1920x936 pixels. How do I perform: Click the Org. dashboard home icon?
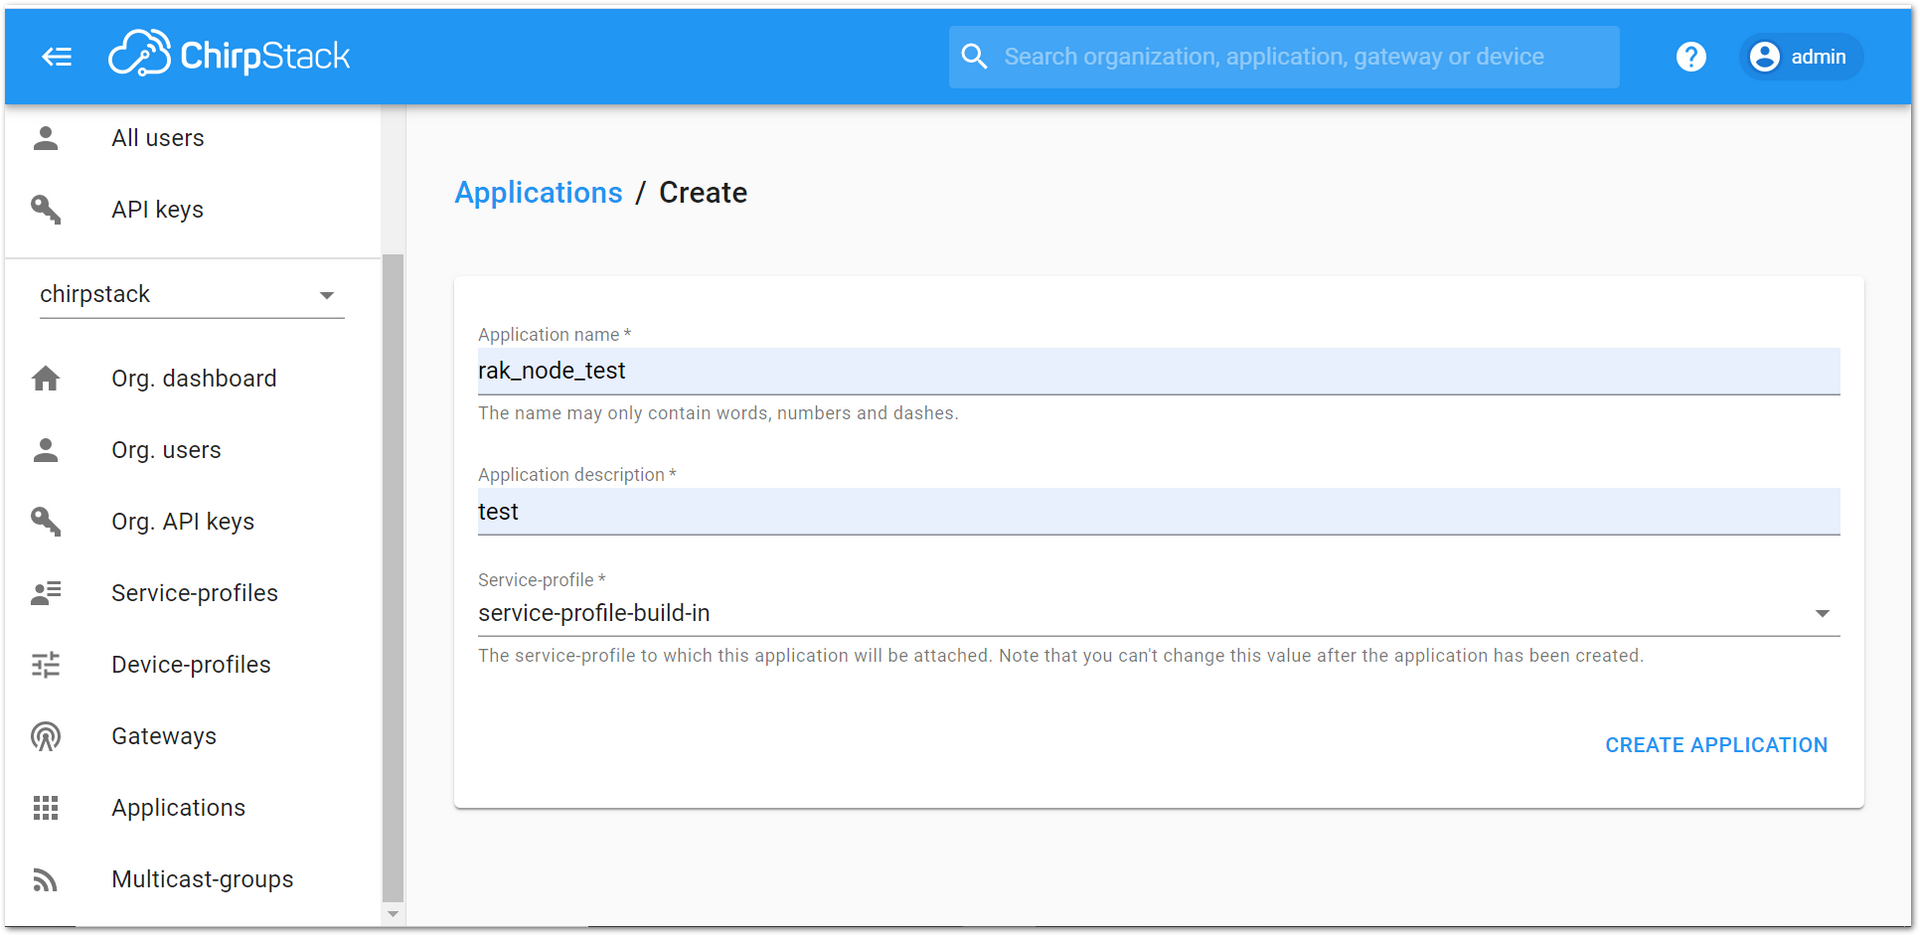tap(46, 379)
